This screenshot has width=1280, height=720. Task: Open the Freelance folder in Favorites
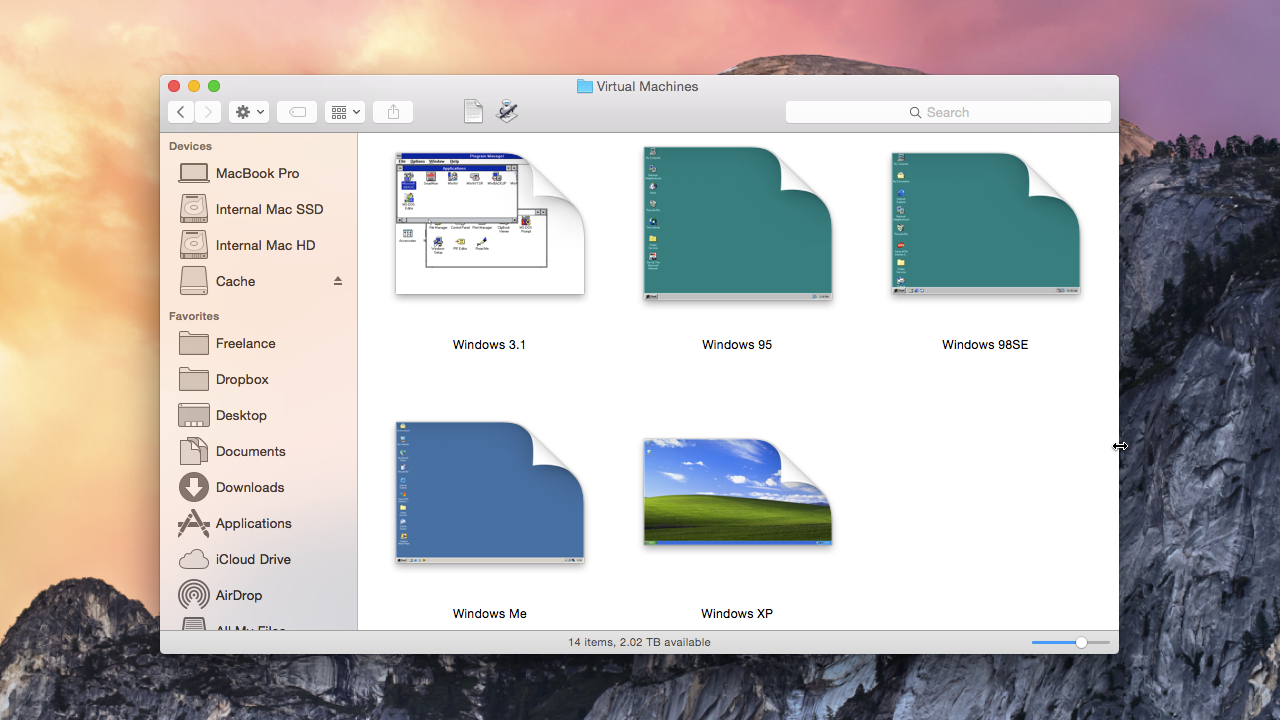click(x=258, y=343)
